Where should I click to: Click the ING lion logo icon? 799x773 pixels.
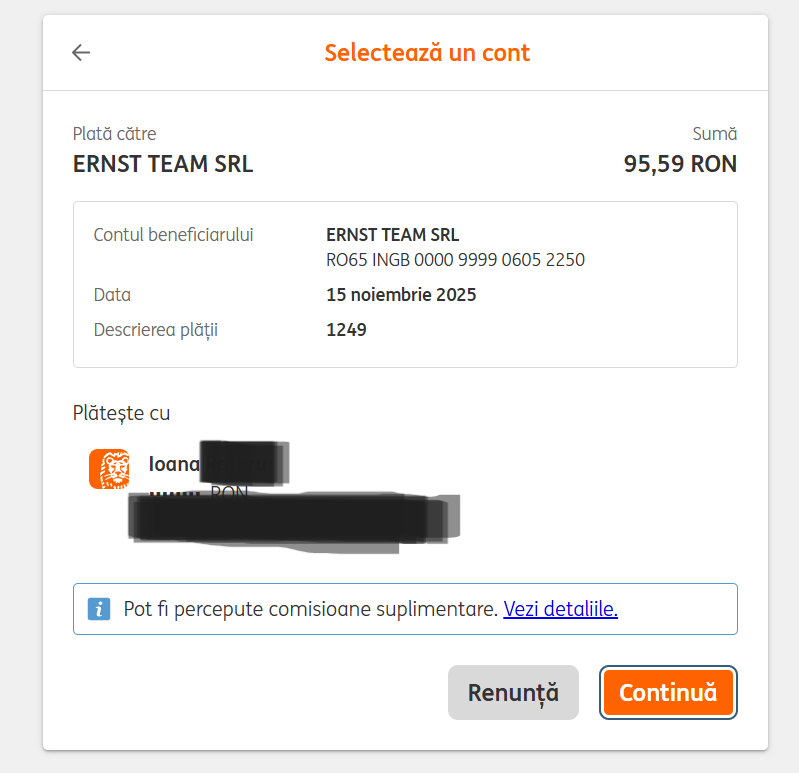pyautogui.click(x=109, y=469)
